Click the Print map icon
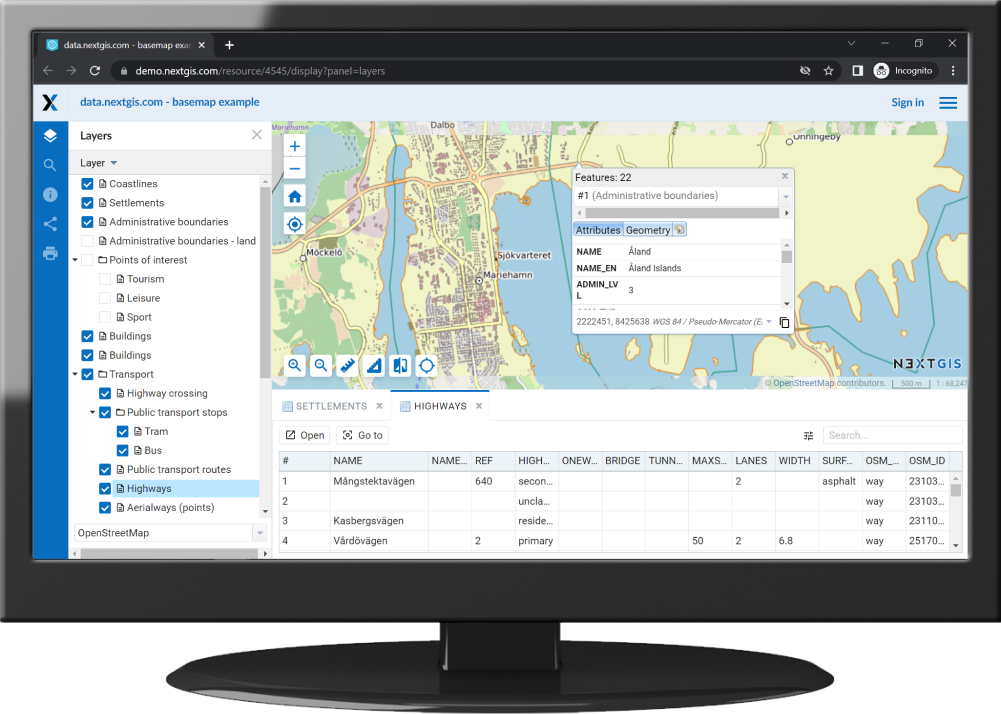 50,253
